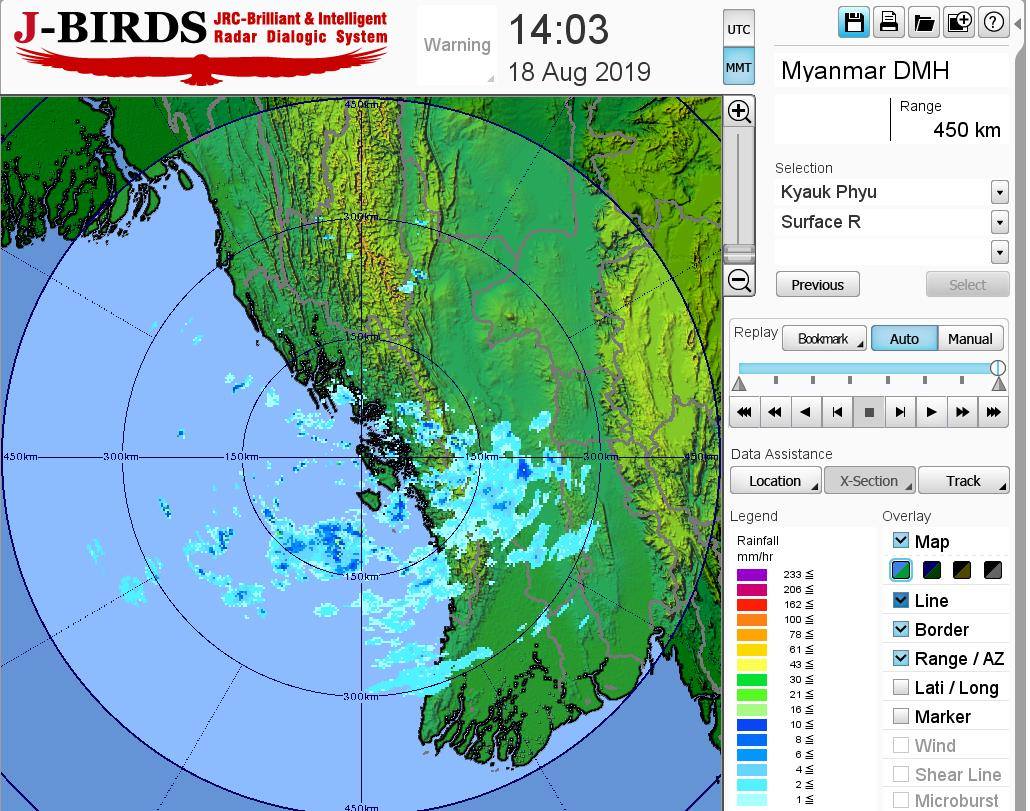This screenshot has height=811, width=1030.
Task: Enable the Marker overlay
Action: (x=901, y=716)
